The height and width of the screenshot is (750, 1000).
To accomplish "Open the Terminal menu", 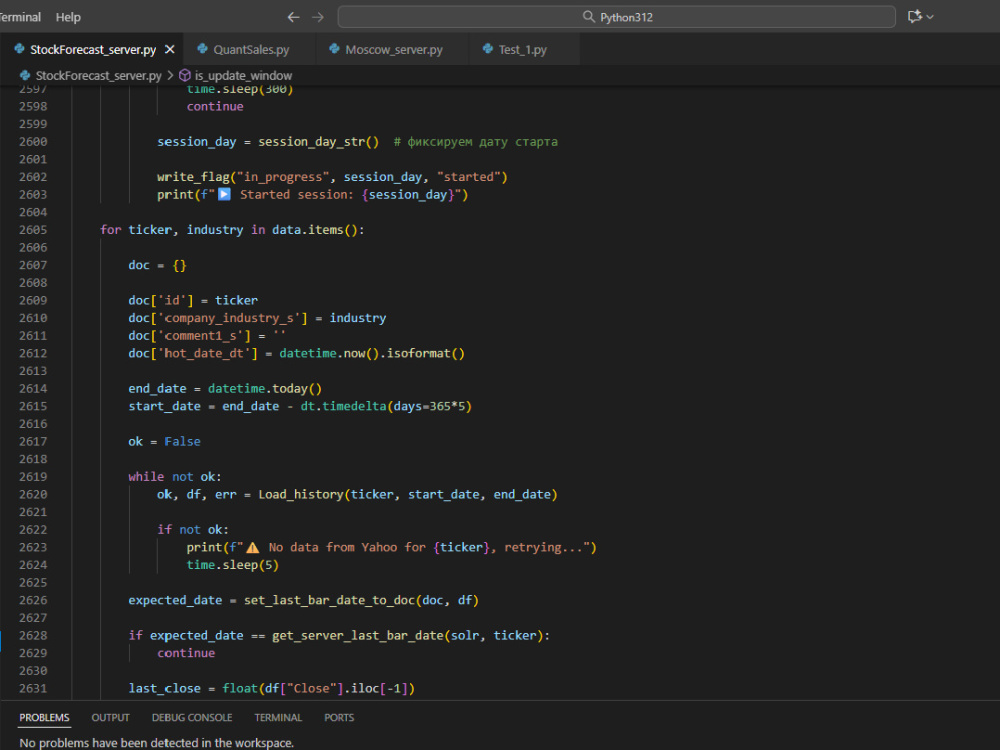I will (x=19, y=17).
